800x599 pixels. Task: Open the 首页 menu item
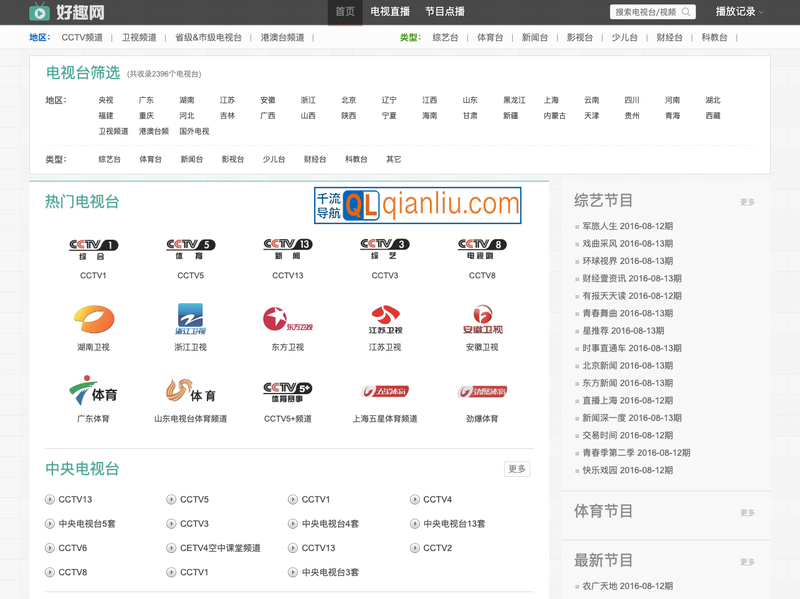pos(344,11)
